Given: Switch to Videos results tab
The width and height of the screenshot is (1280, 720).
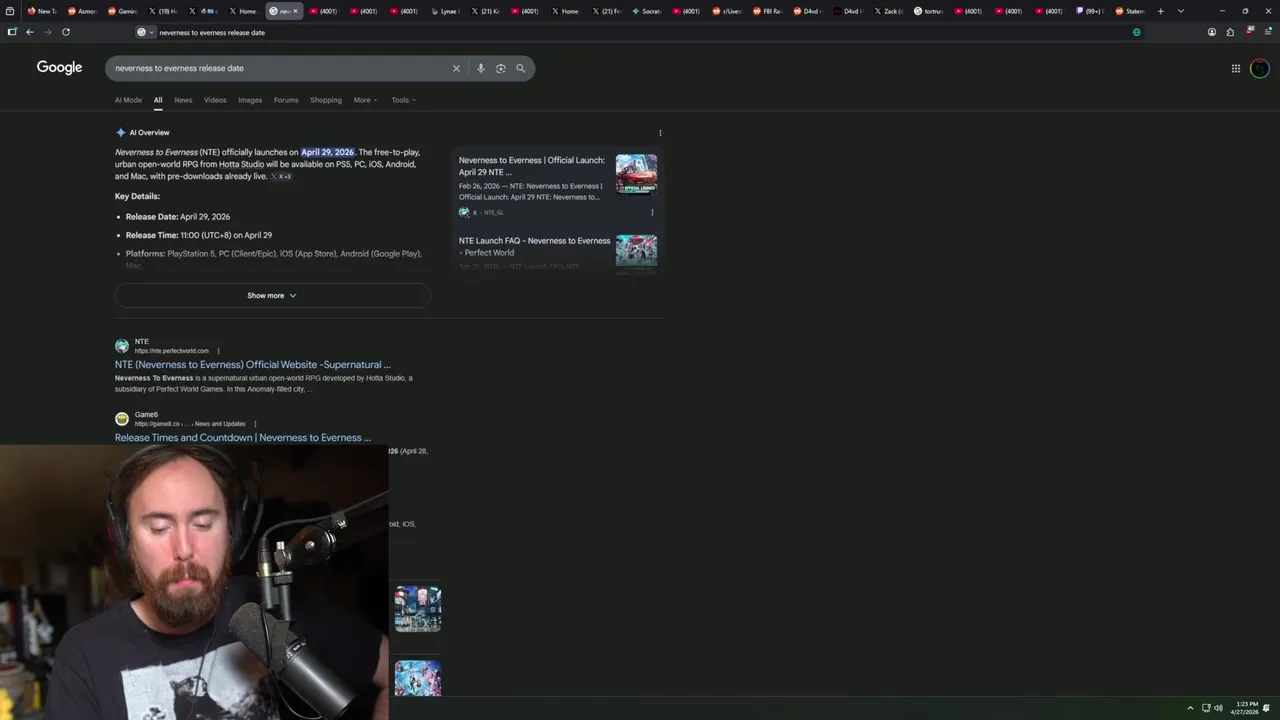Looking at the screenshot, I should [x=215, y=100].
